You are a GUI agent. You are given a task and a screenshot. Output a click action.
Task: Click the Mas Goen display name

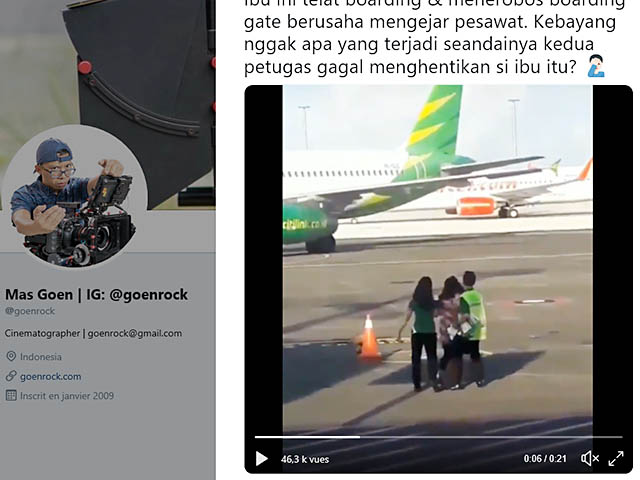pos(96,295)
